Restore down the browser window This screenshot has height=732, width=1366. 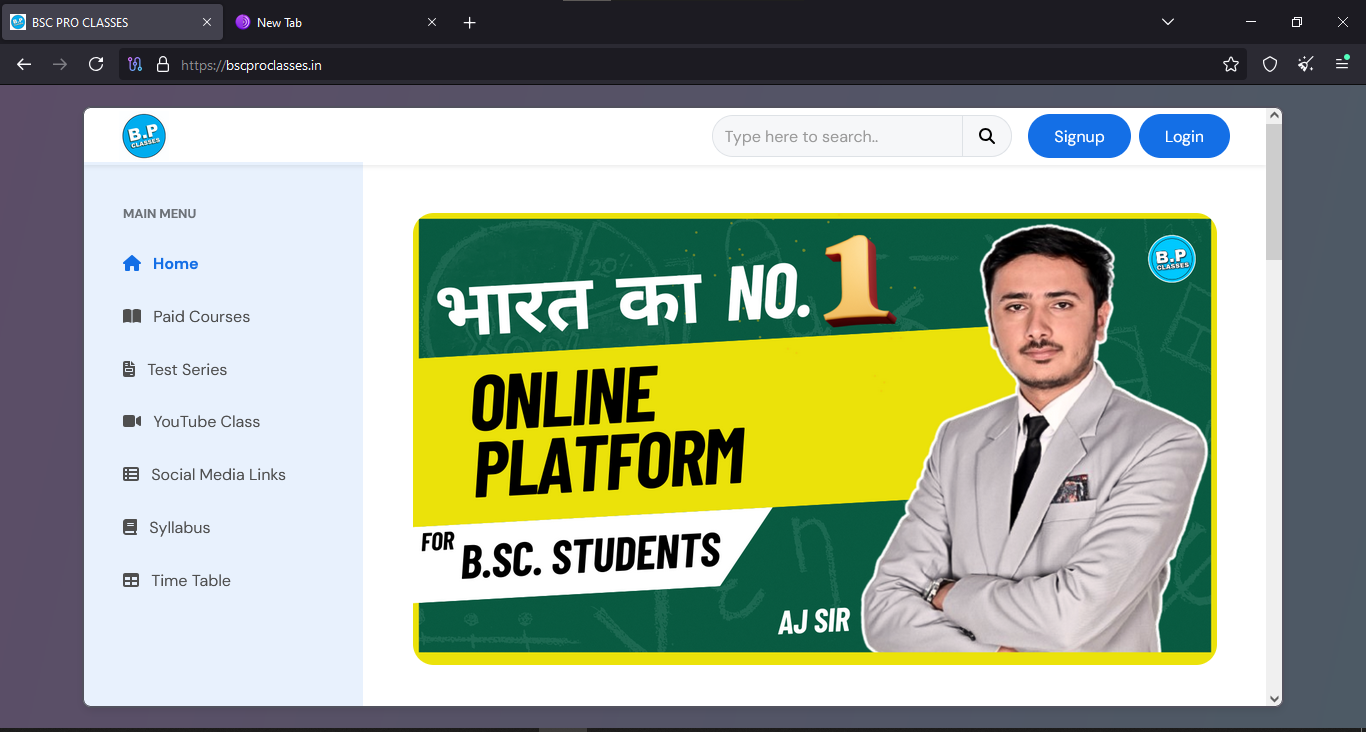(1297, 22)
